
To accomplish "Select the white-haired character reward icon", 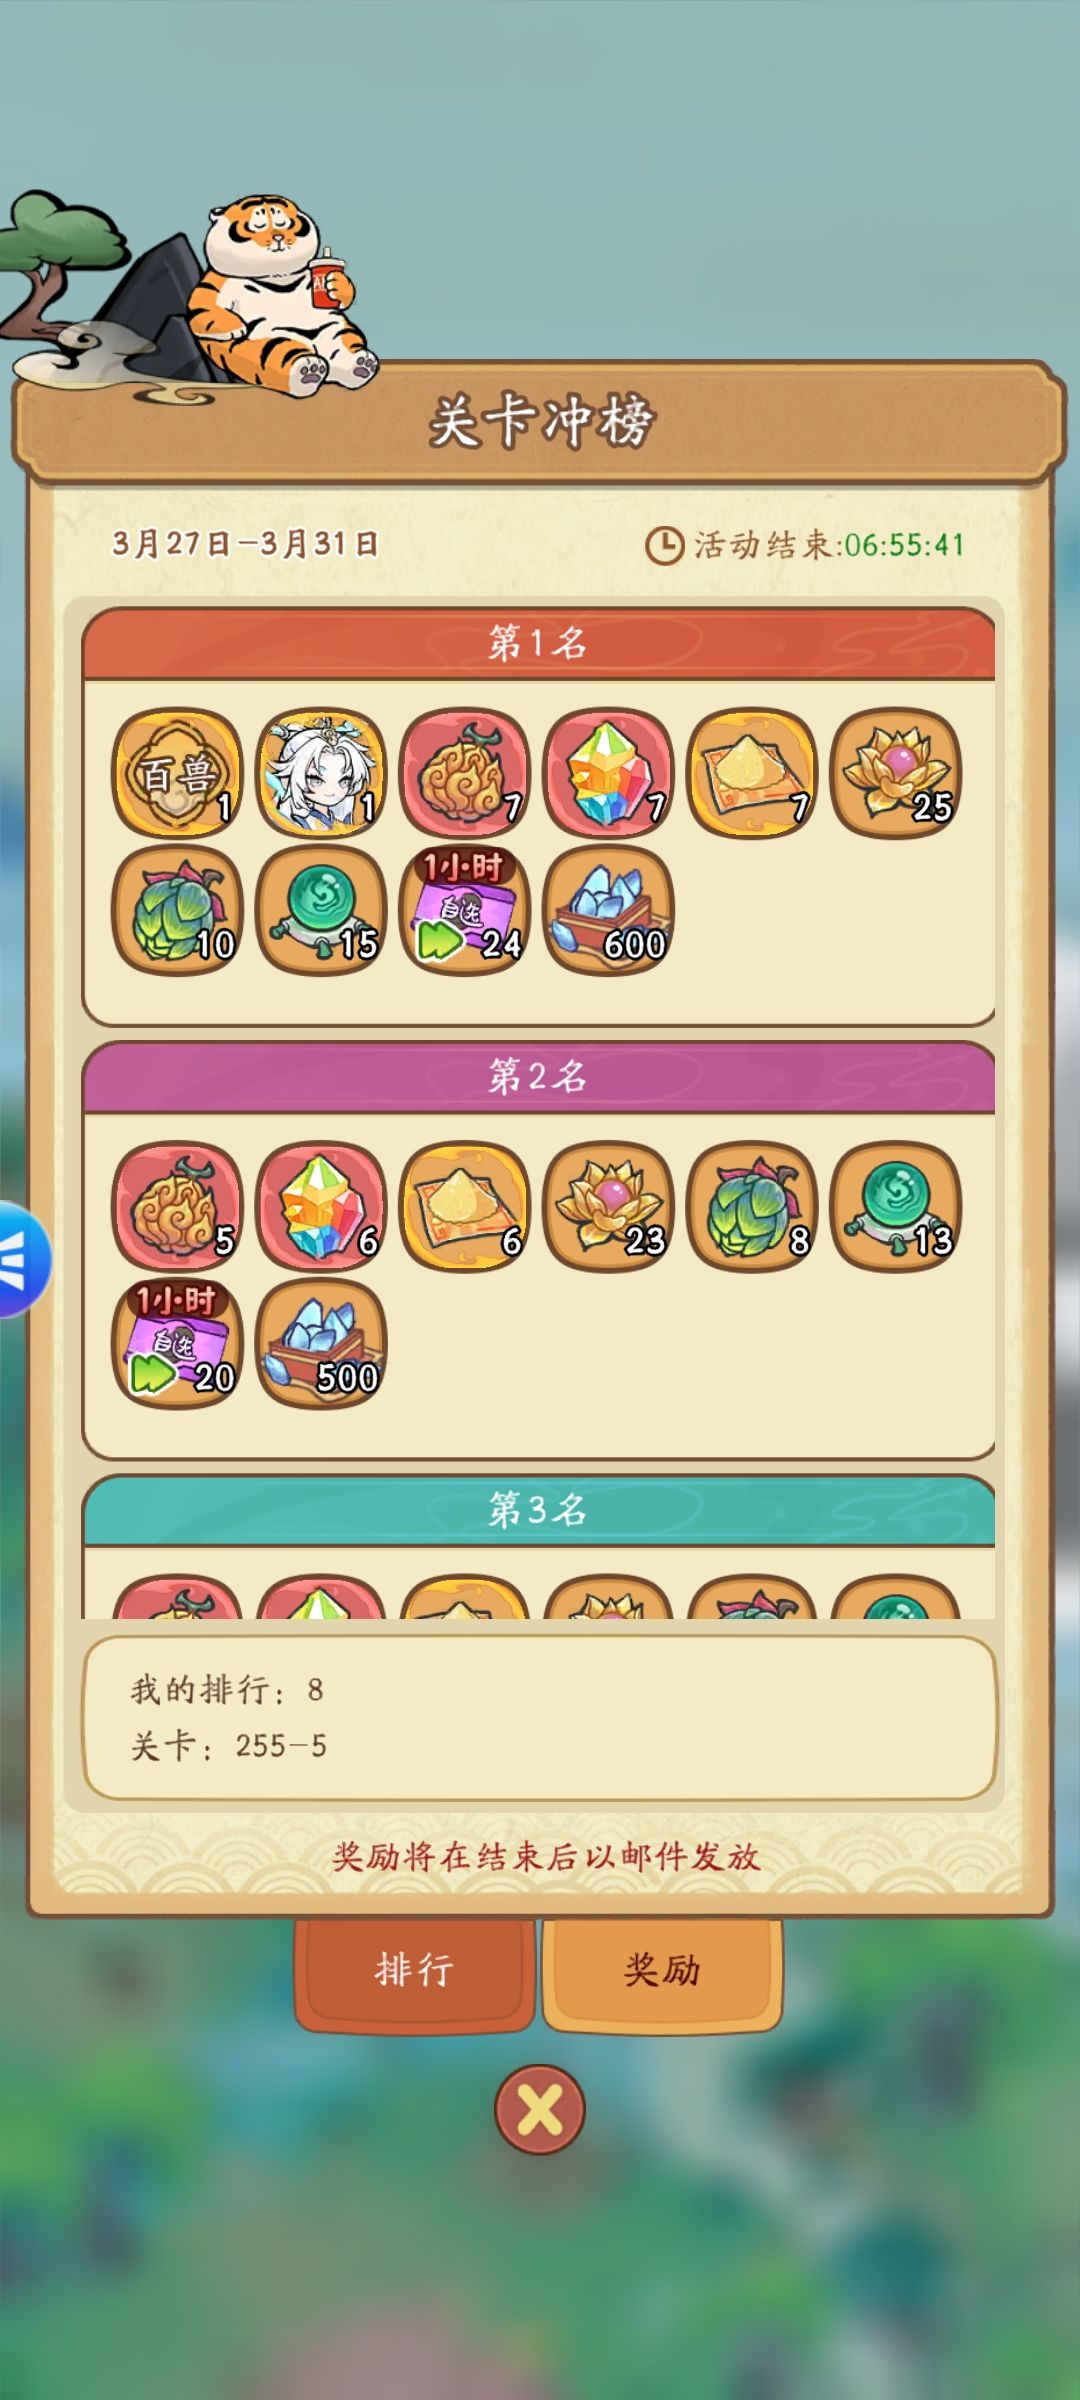I will [x=321, y=772].
